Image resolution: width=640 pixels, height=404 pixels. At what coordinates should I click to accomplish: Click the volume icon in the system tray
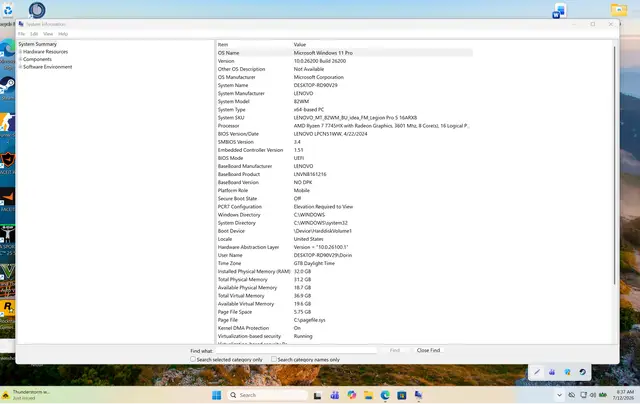(x=593, y=395)
